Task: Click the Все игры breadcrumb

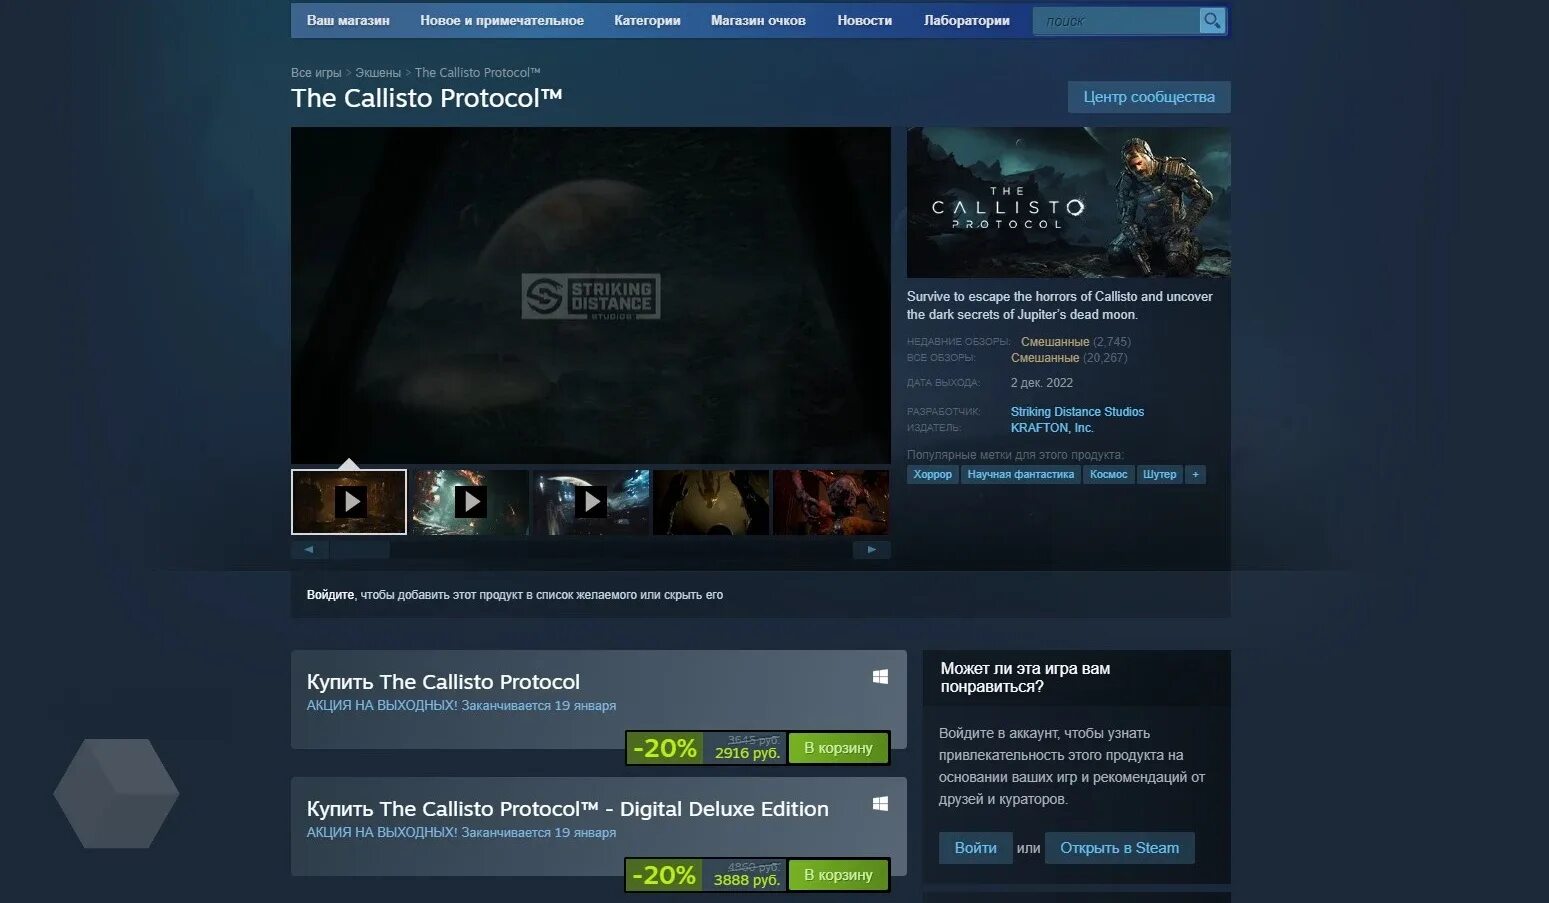Action: pyautogui.click(x=316, y=73)
